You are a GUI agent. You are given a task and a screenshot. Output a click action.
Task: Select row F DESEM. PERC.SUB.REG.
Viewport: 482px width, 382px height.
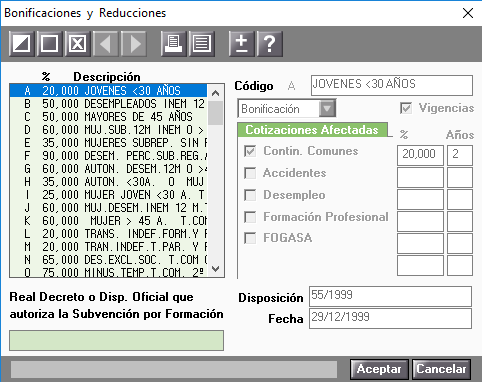pyautogui.click(x=108, y=156)
